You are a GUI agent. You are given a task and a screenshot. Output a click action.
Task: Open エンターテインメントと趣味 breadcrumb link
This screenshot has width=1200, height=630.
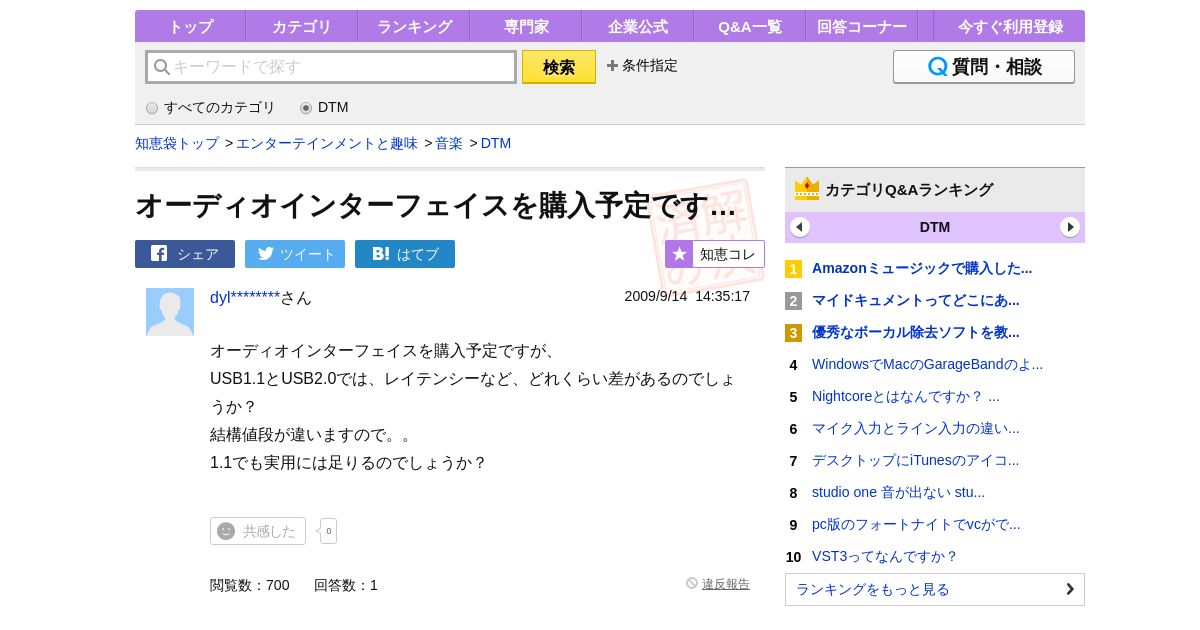(x=327, y=143)
